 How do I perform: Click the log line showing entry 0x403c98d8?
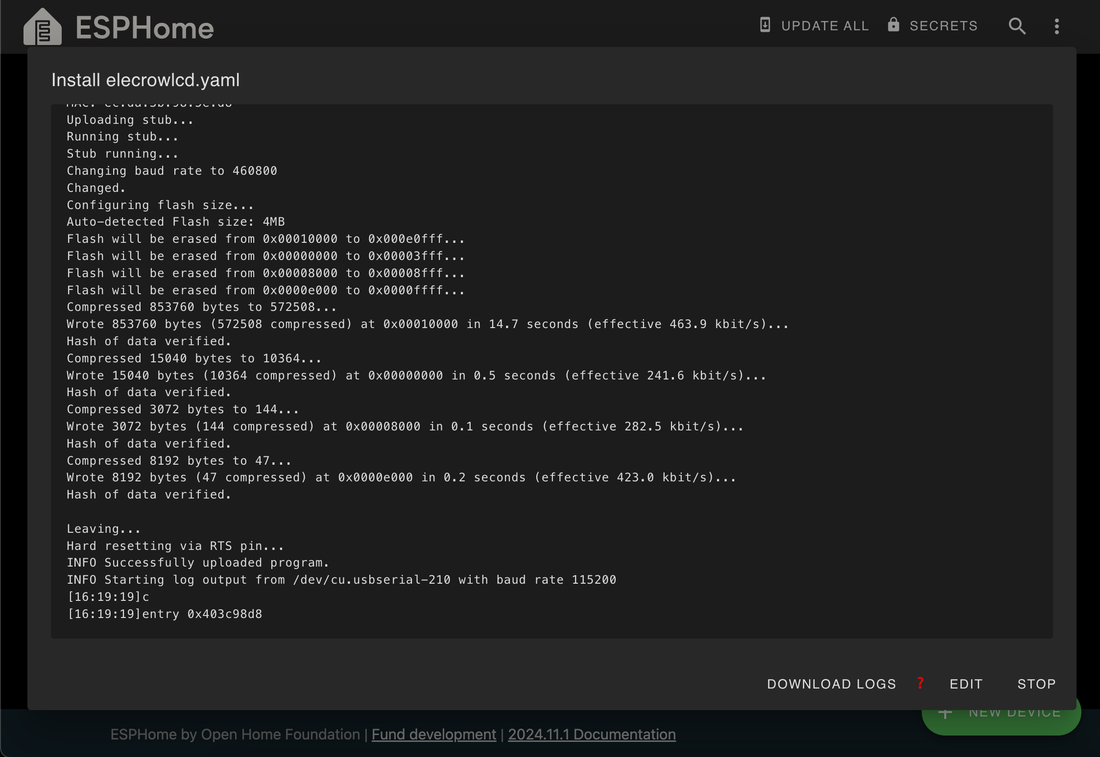point(165,613)
